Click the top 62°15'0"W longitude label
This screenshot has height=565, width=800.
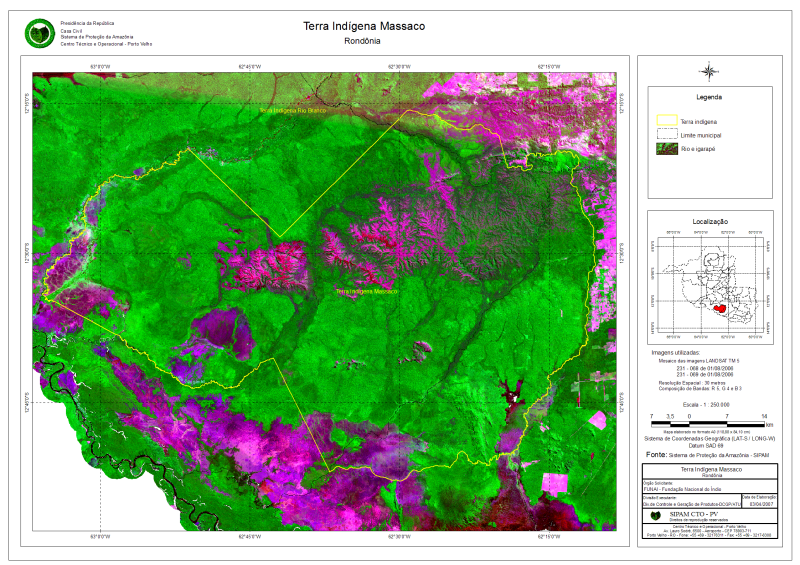tap(549, 67)
